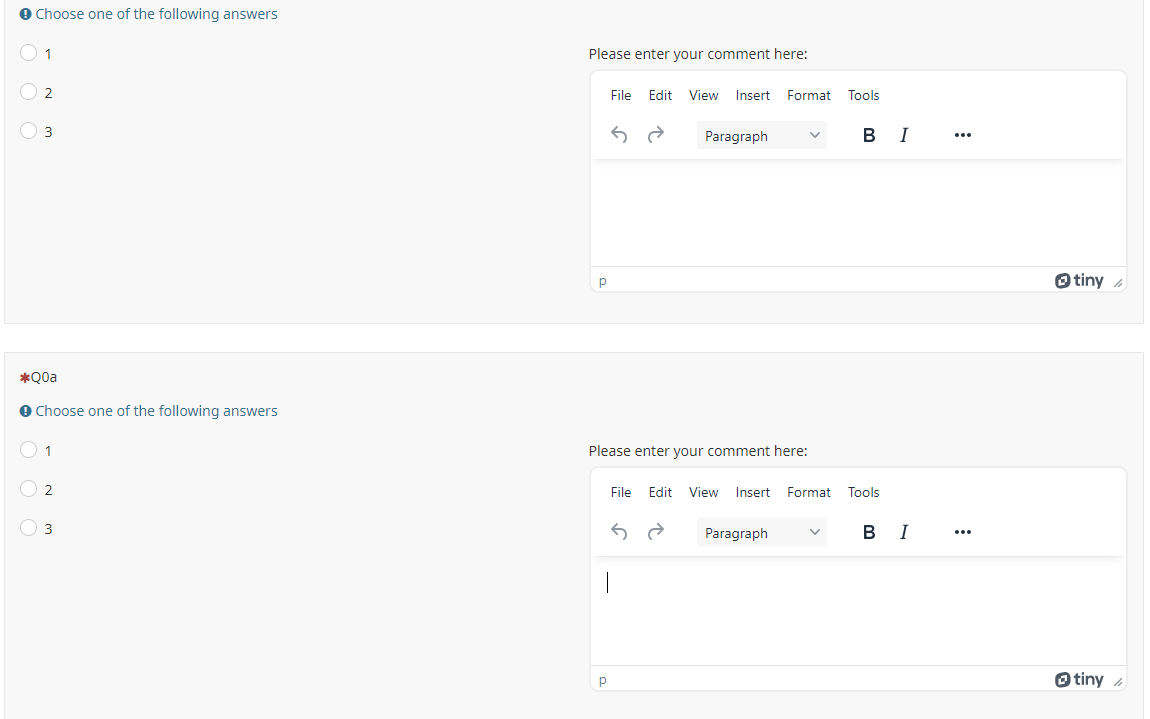
Task: Open the Format menu in Q0a editor
Action: pos(808,492)
